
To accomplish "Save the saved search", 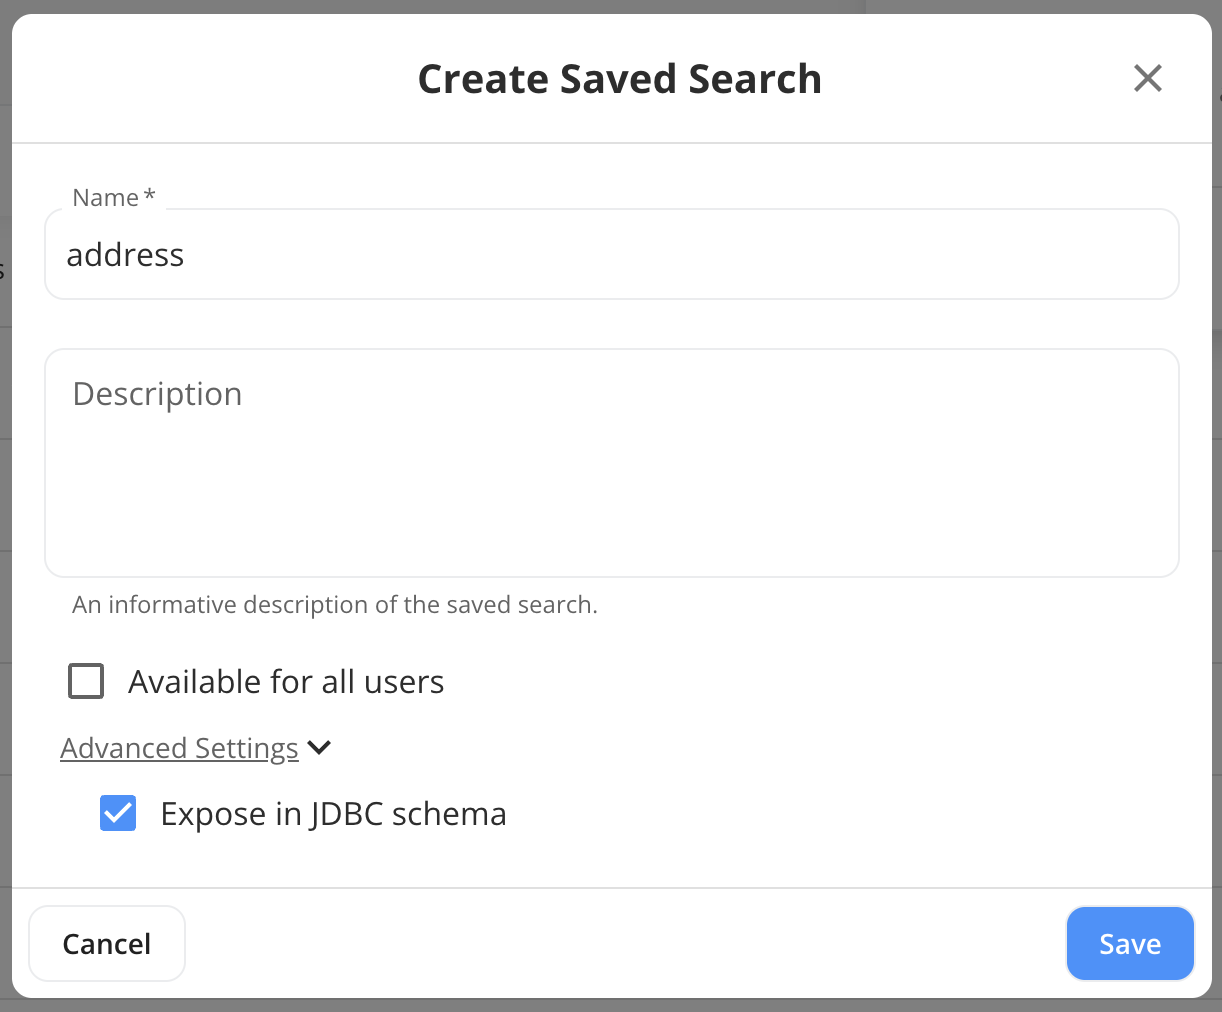I will pos(1130,944).
